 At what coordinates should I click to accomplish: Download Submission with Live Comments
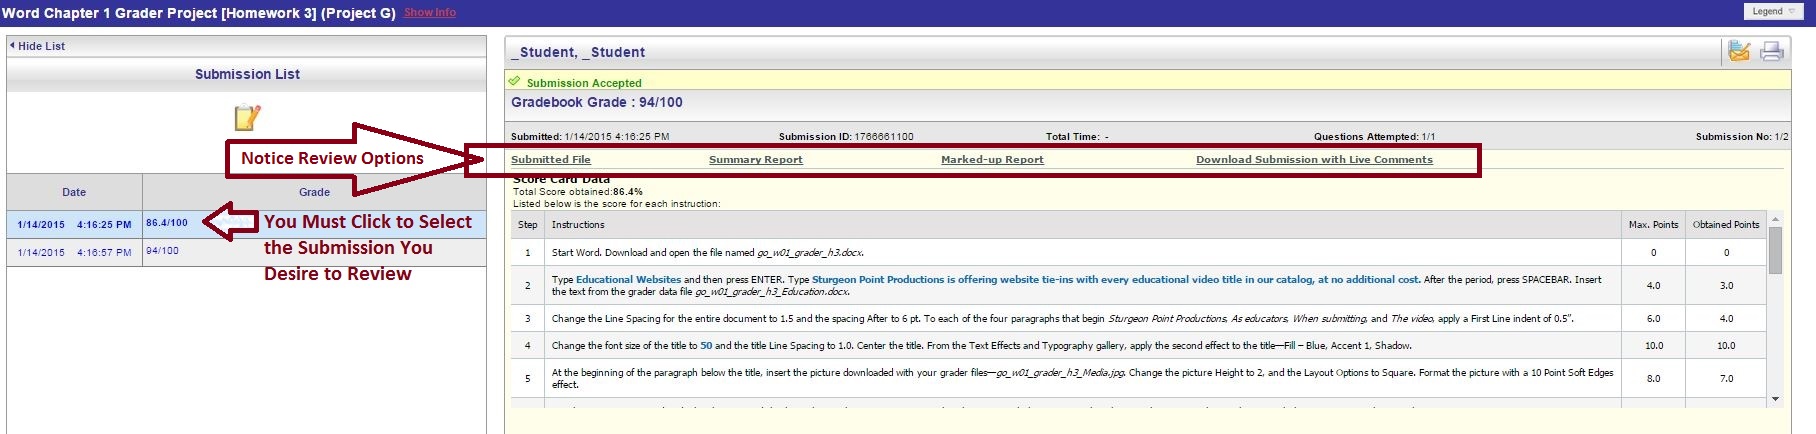click(1314, 160)
